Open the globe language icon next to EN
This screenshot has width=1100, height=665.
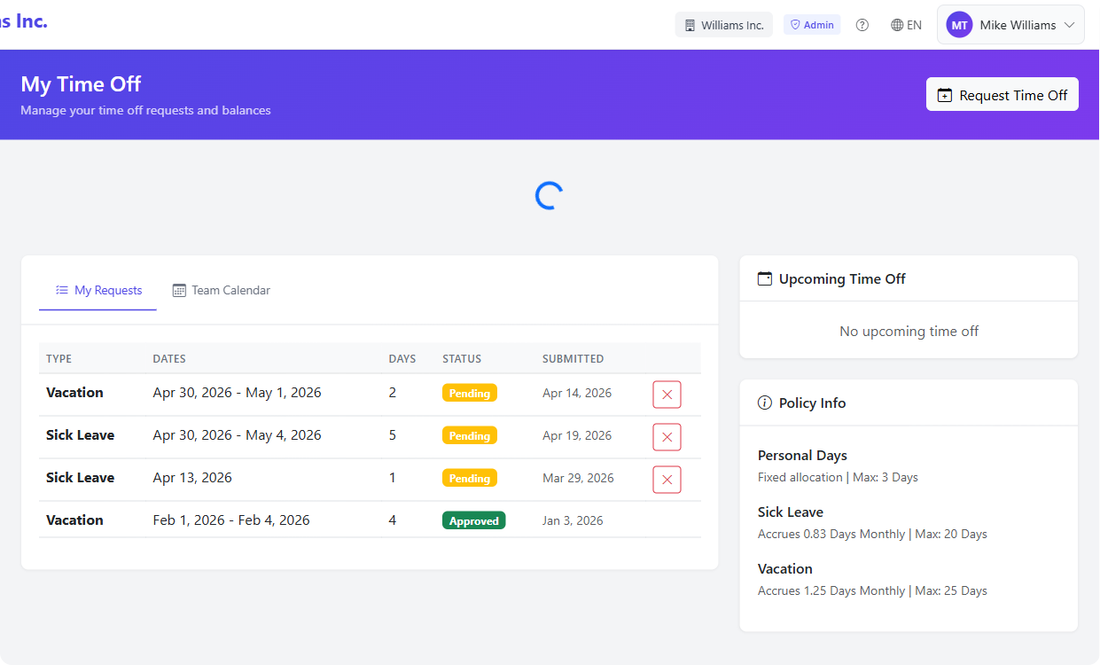click(x=897, y=24)
